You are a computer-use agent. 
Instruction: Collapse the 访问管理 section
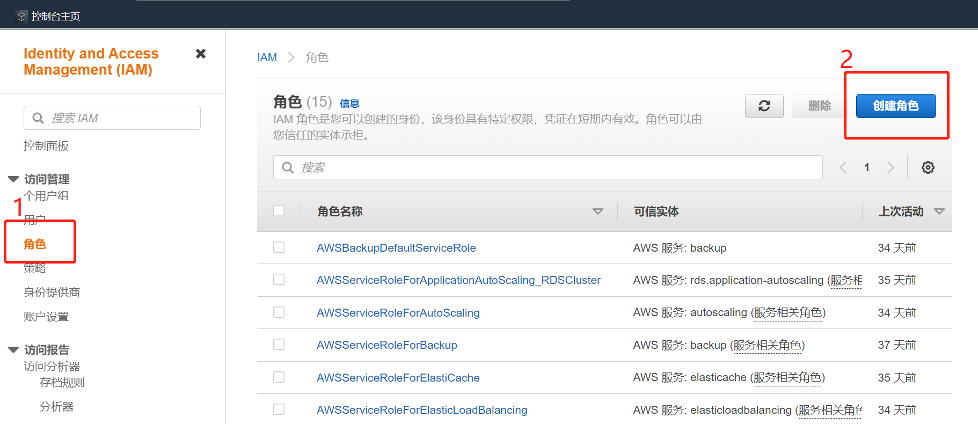click(13, 180)
